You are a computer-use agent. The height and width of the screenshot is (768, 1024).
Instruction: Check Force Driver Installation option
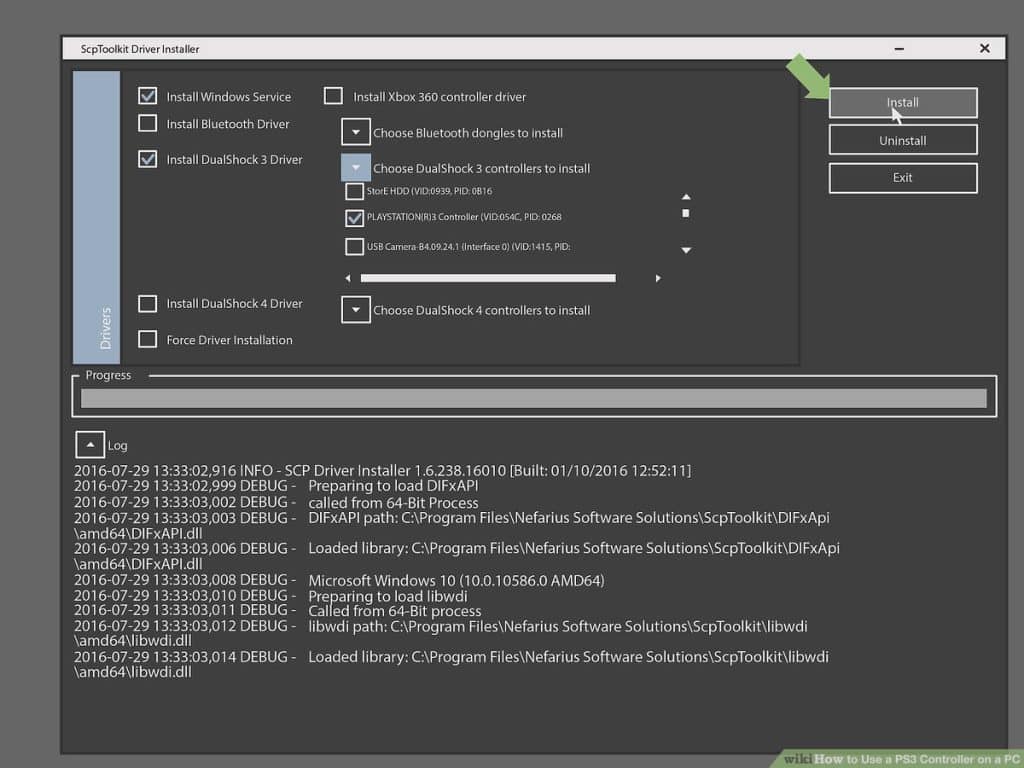point(148,339)
